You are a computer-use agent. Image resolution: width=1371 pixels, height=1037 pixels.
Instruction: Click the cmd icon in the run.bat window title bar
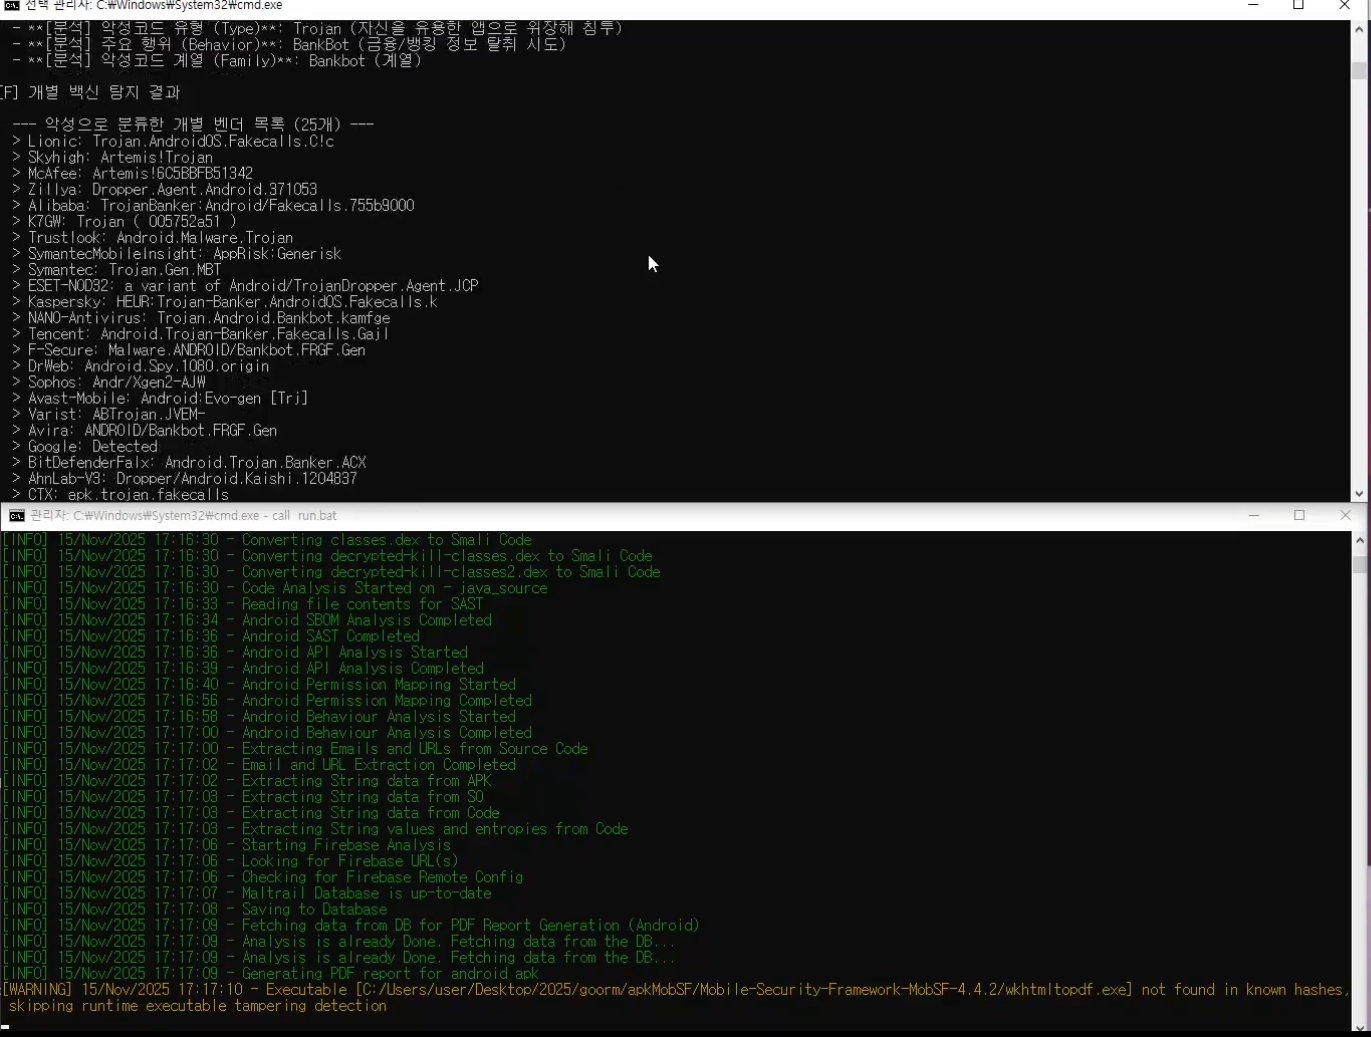click(x=17, y=516)
